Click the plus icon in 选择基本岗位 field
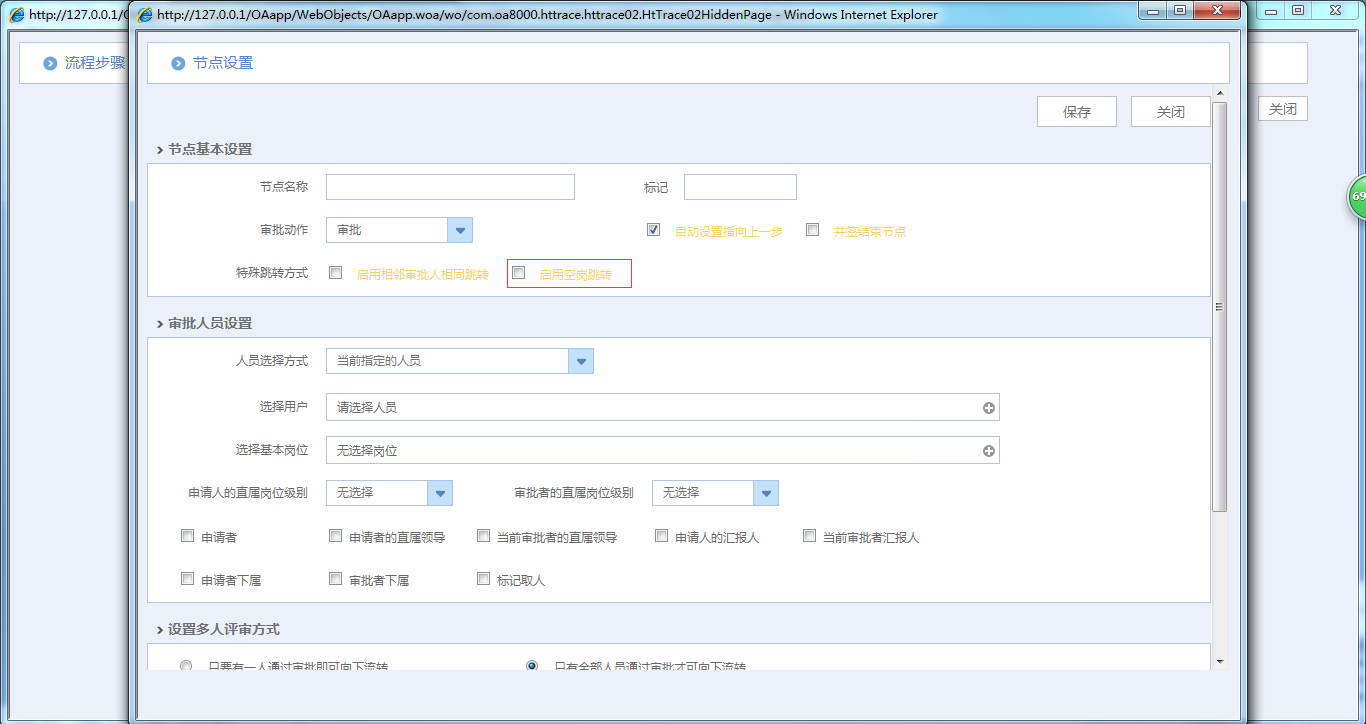 coord(988,451)
